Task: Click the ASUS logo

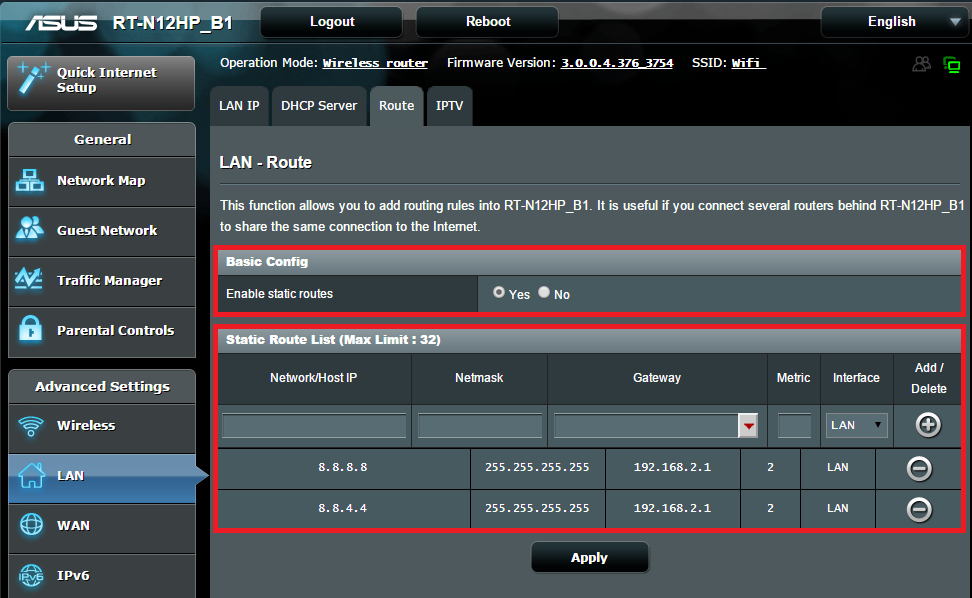Action: coord(61,23)
